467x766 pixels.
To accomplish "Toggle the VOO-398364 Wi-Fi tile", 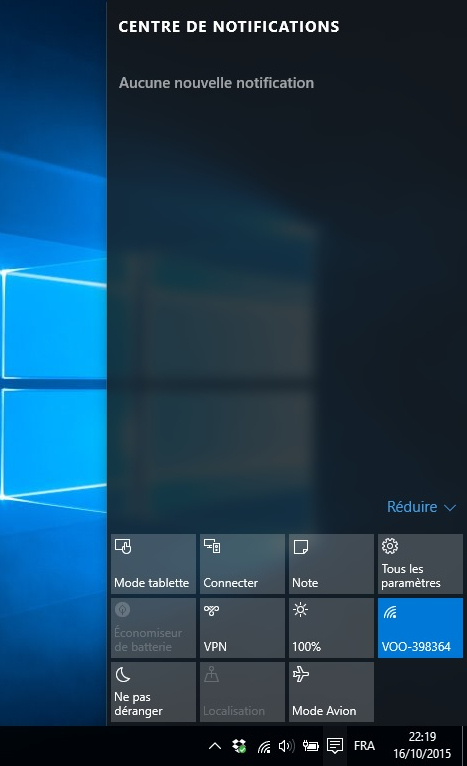I will click(420, 628).
